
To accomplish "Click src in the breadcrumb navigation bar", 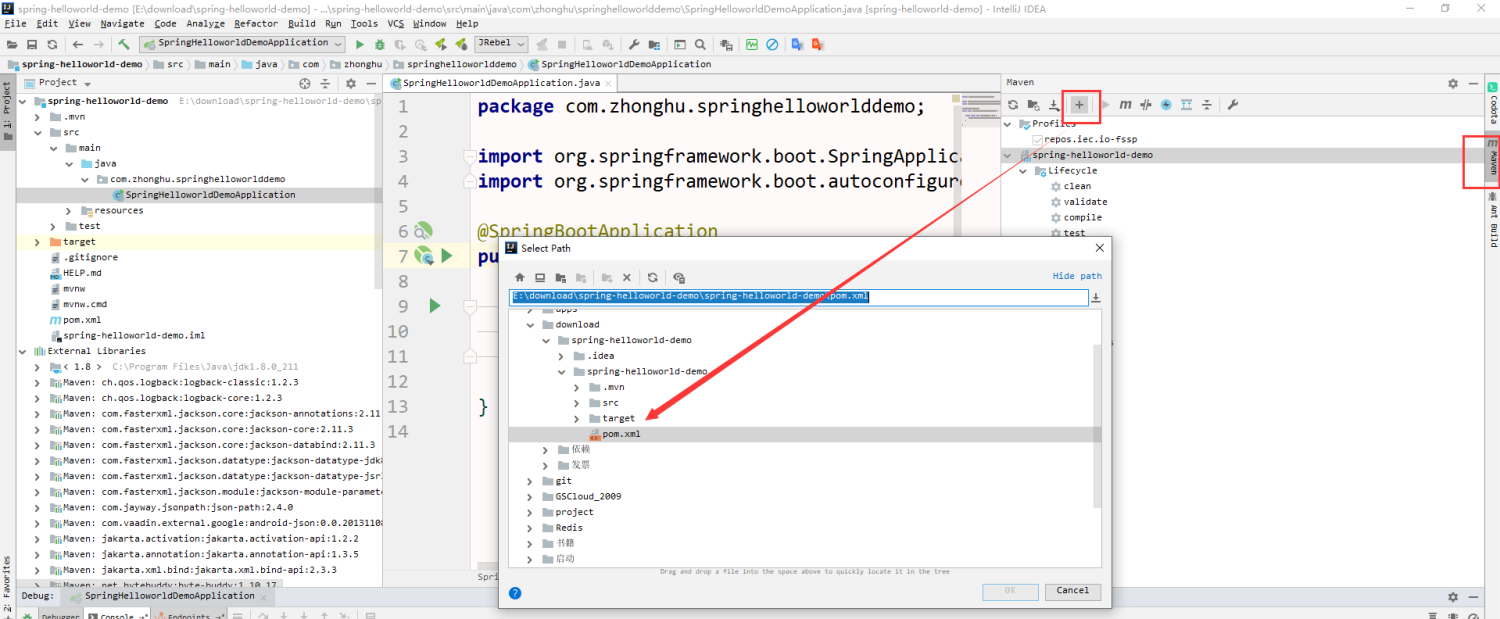I will pos(175,64).
